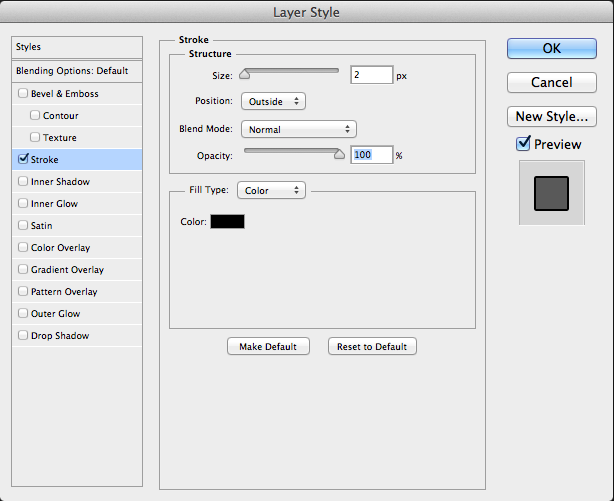Select the Contour label row
Viewport: 614px width, 501px height.
coord(77,116)
